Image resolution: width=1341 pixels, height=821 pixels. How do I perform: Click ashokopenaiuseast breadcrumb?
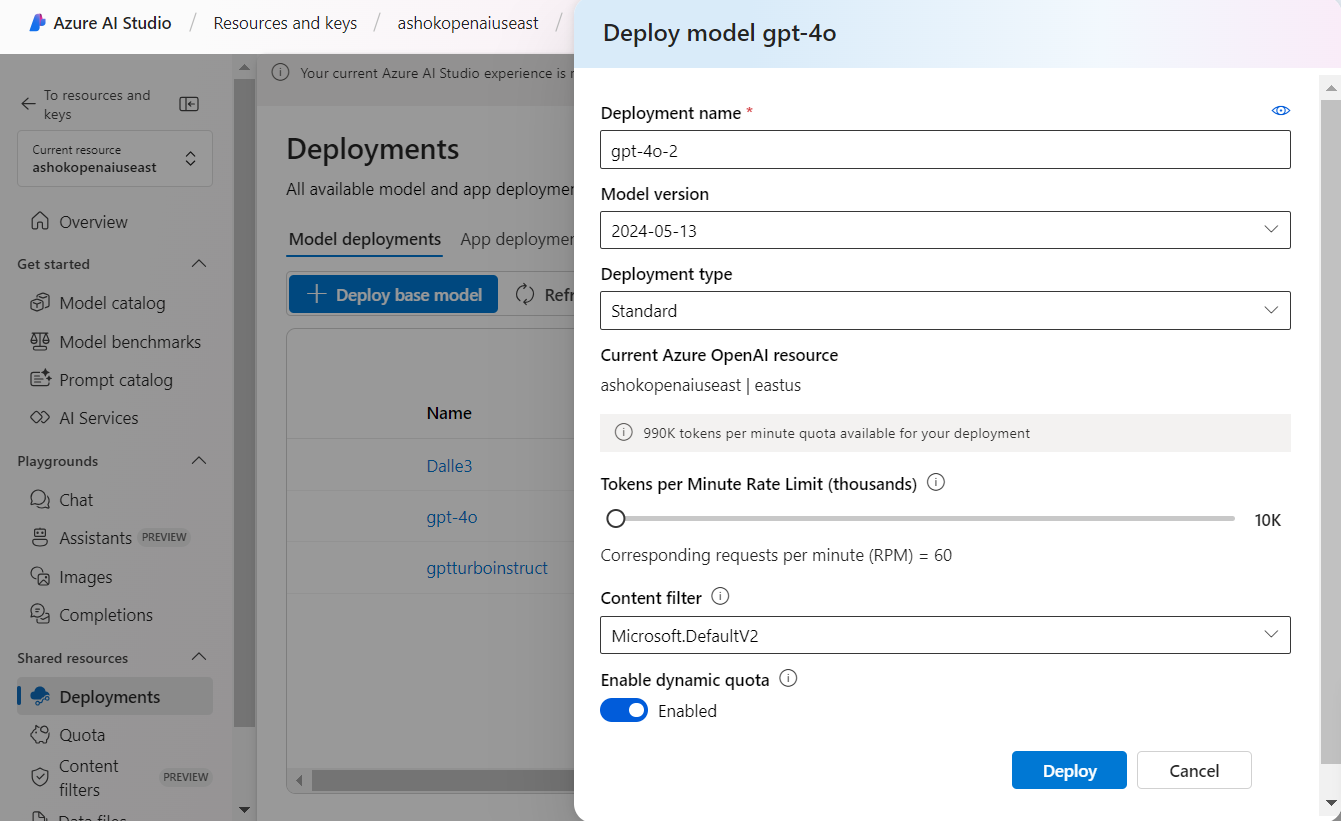[468, 22]
